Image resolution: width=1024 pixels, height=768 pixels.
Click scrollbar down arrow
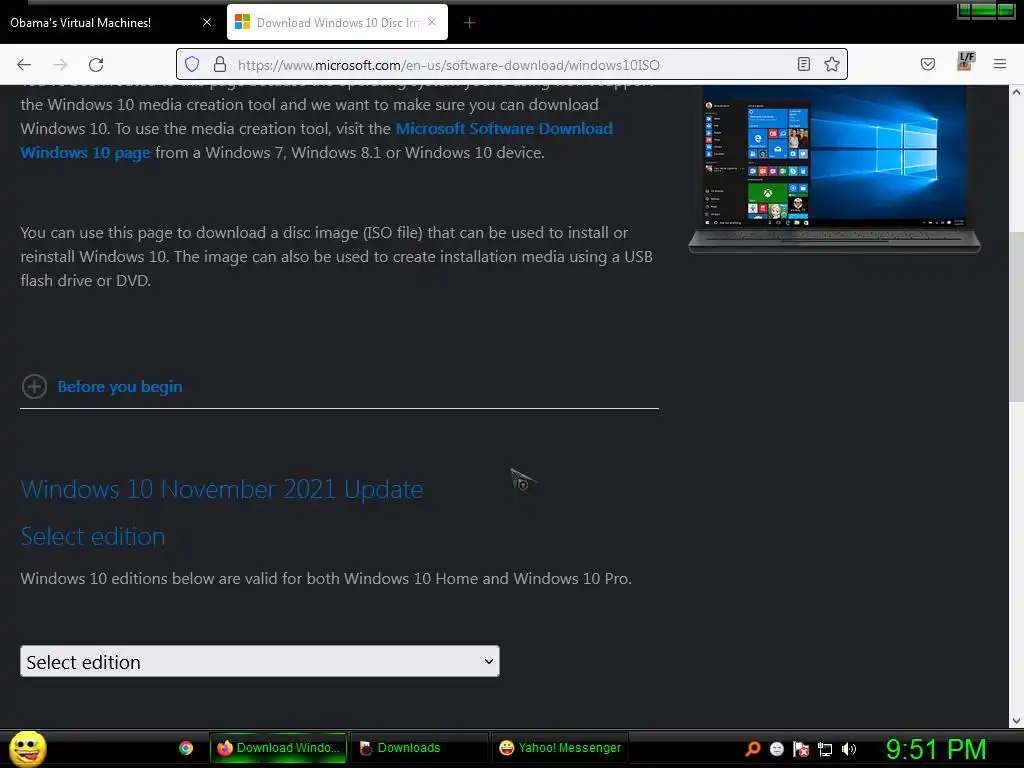(1016, 720)
